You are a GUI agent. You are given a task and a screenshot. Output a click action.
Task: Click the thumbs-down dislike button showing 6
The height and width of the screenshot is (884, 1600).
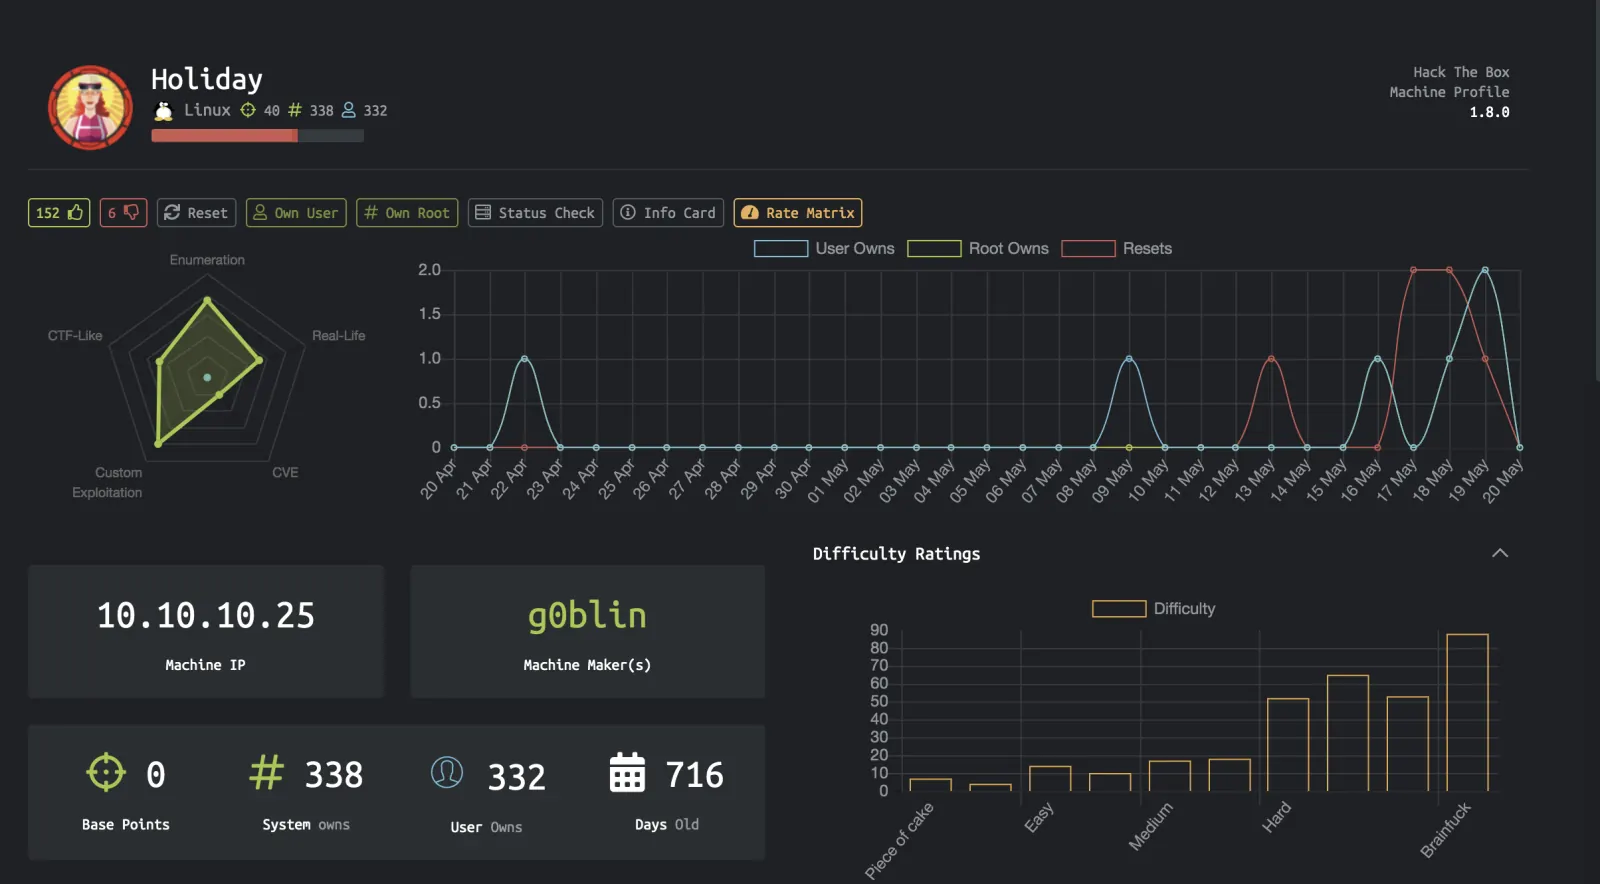[x=124, y=213]
